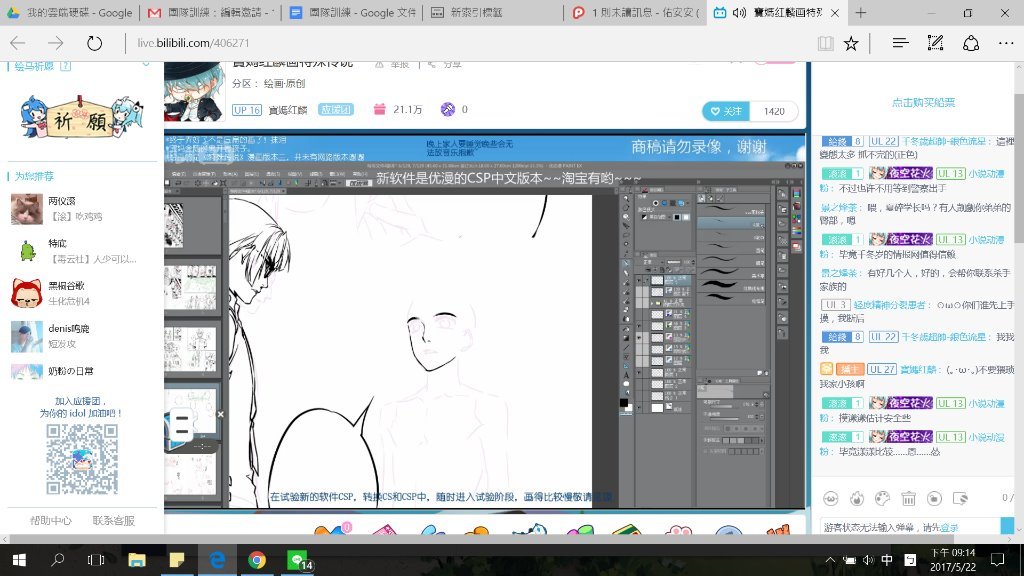
Task: Open the Windows Start menu
Action: [19, 560]
